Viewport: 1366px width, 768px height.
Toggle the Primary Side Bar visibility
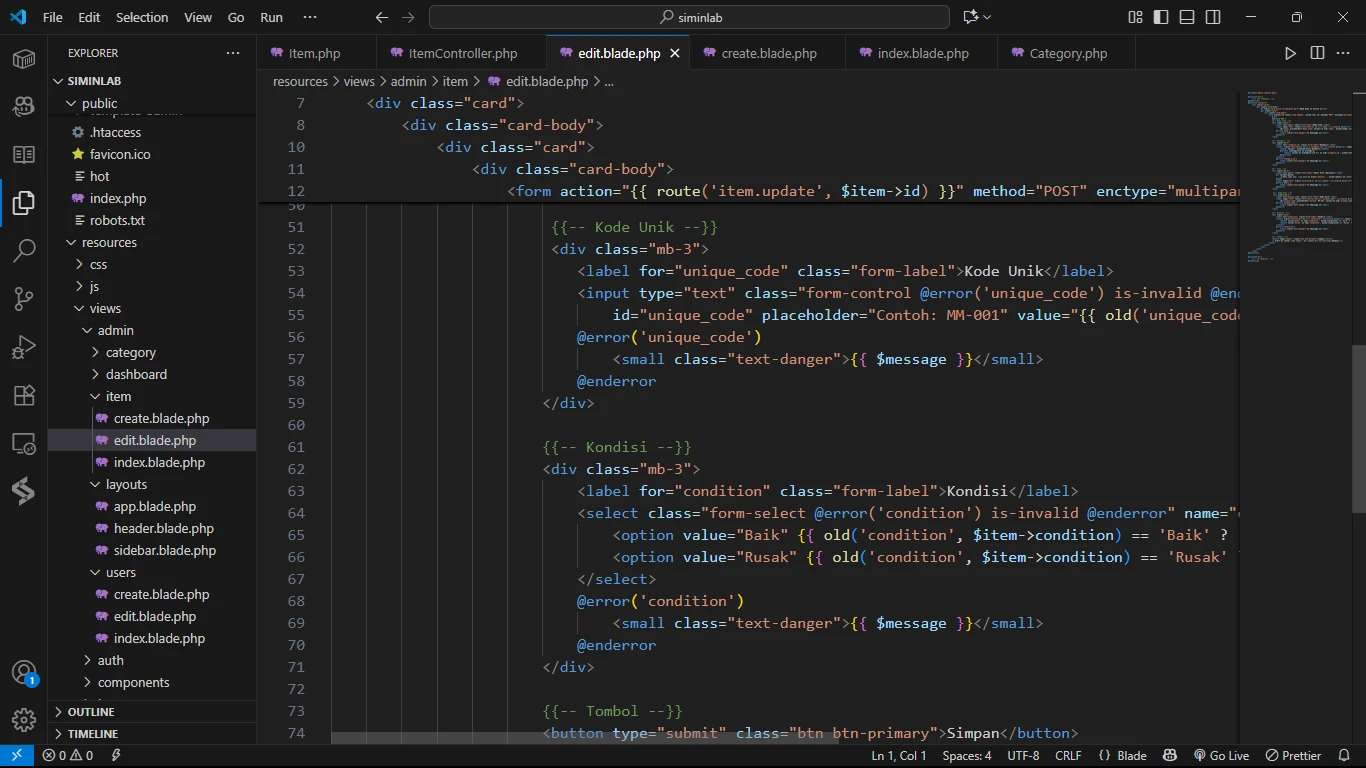pyautogui.click(x=1161, y=17)
